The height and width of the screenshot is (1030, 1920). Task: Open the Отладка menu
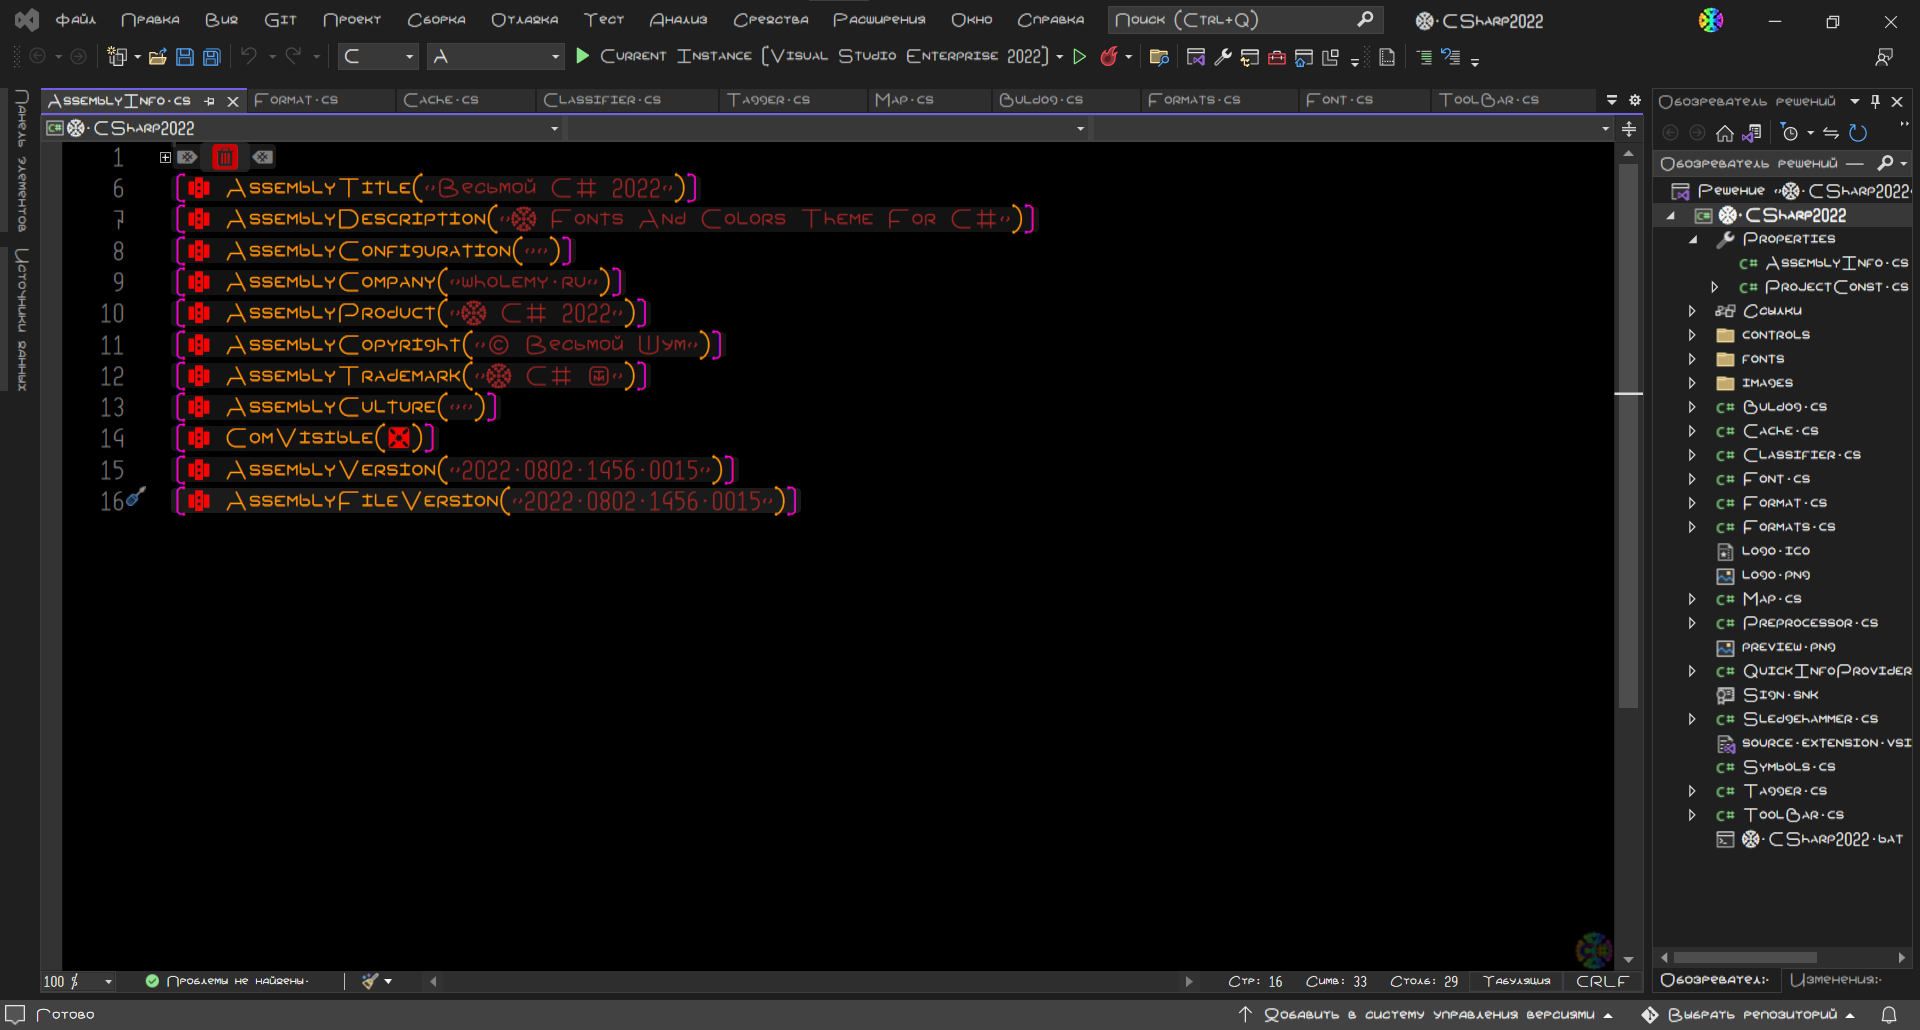pyautogui.click(x=524, y=20)
